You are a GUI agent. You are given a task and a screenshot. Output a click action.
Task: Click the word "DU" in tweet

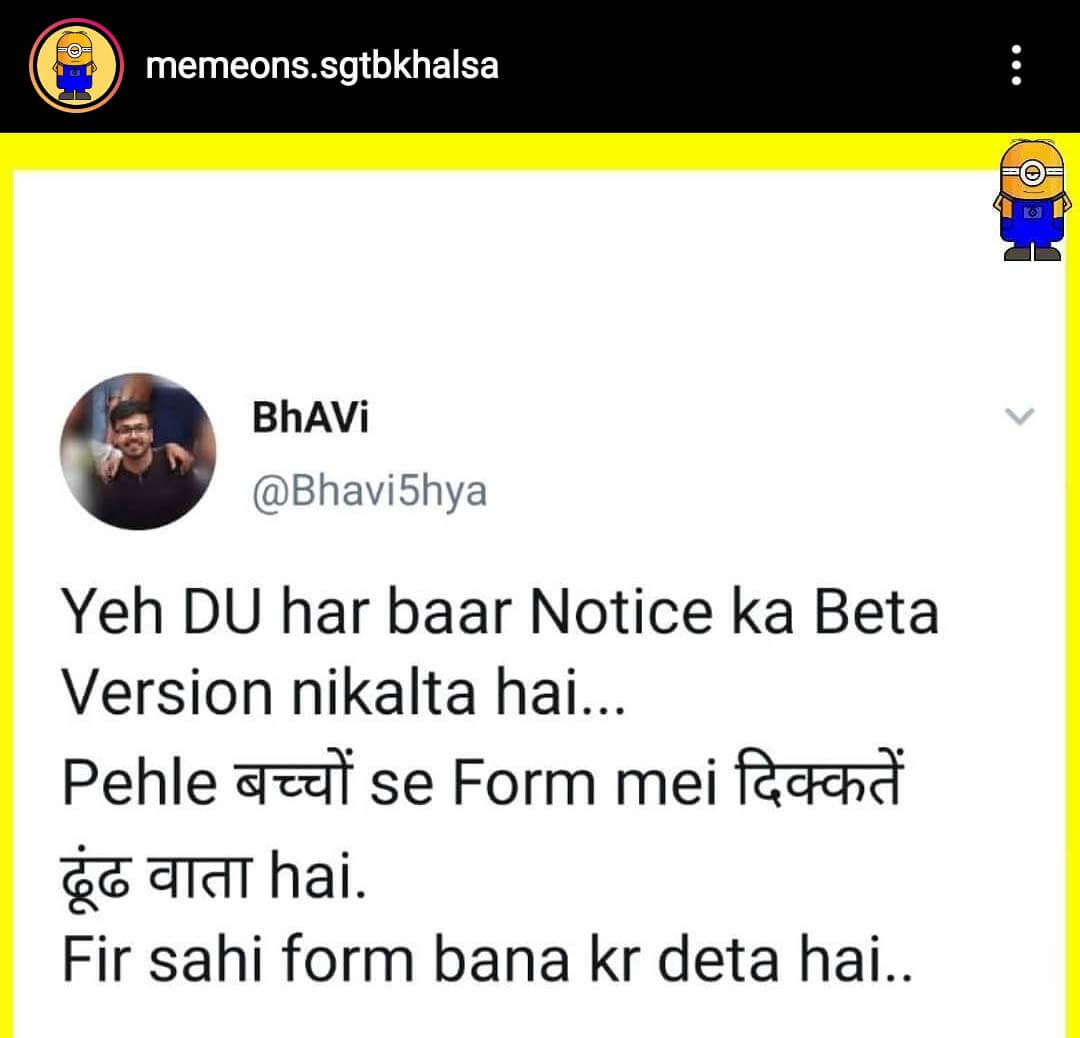pos(222,612)
